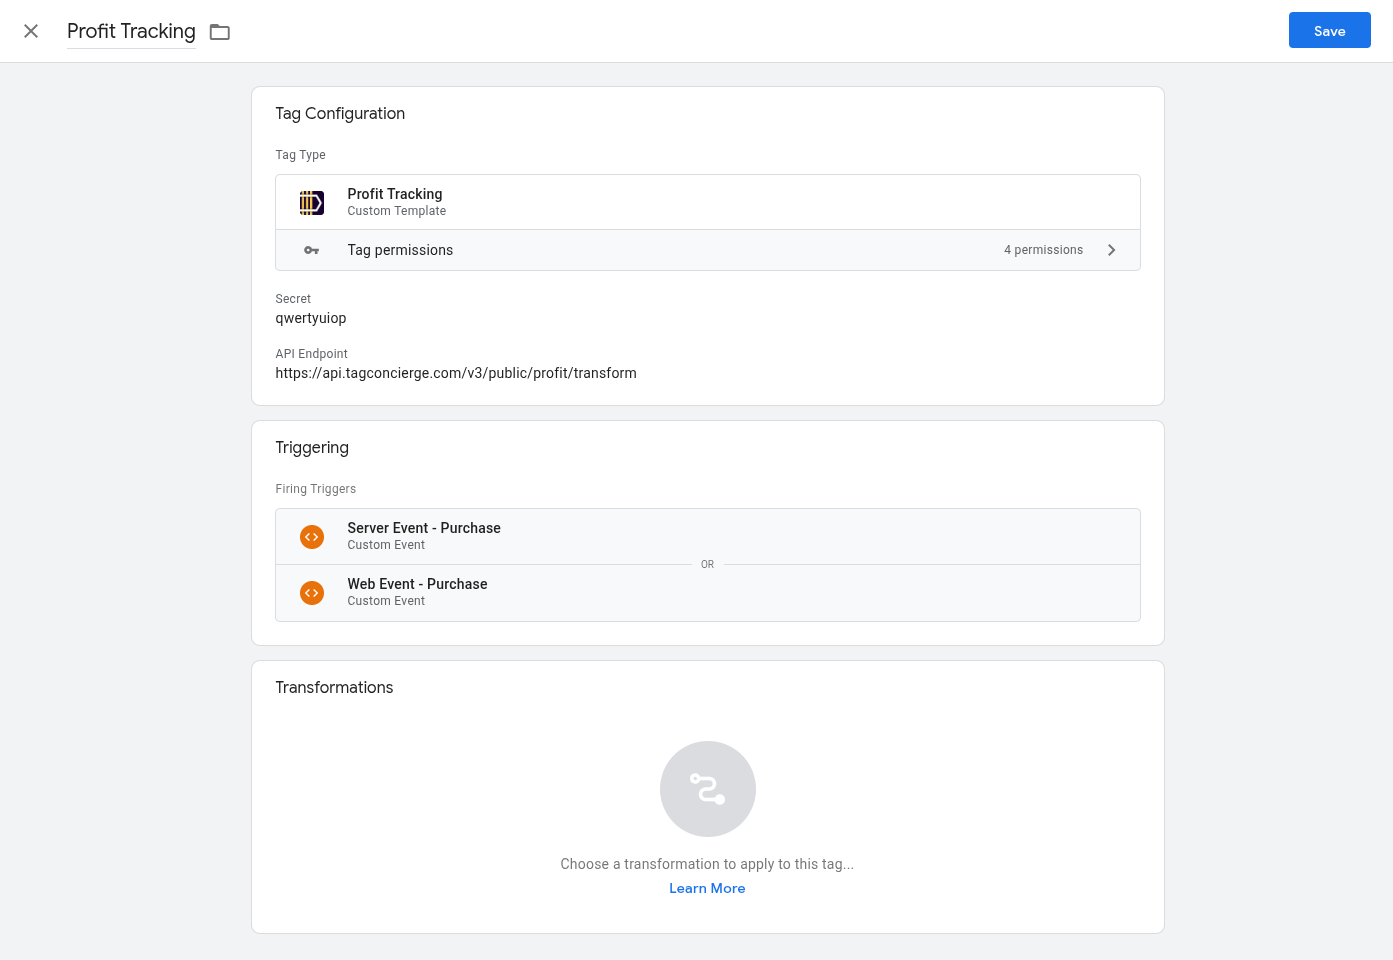Close the Profit Tracking tag editor
The image size is (1393, 960).
click(31, 31)
